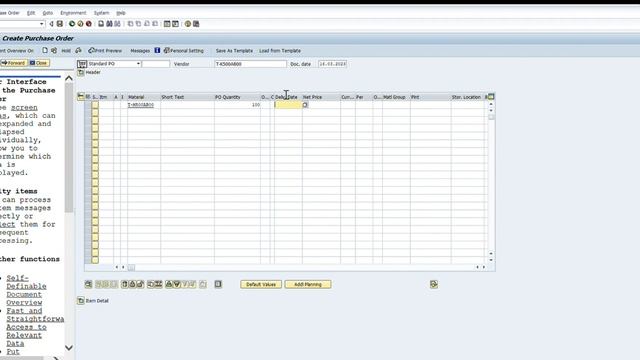This screenshot has height=360, width=640.
Task: Click the Create New Session icon
Action: (x=167, y=24)
